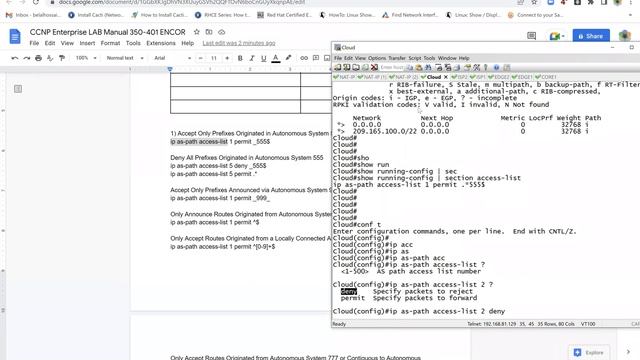The height and width of the screenshot is (360, 640).
Task: Add a comment from the toolbar
Action: pos(316,58)
